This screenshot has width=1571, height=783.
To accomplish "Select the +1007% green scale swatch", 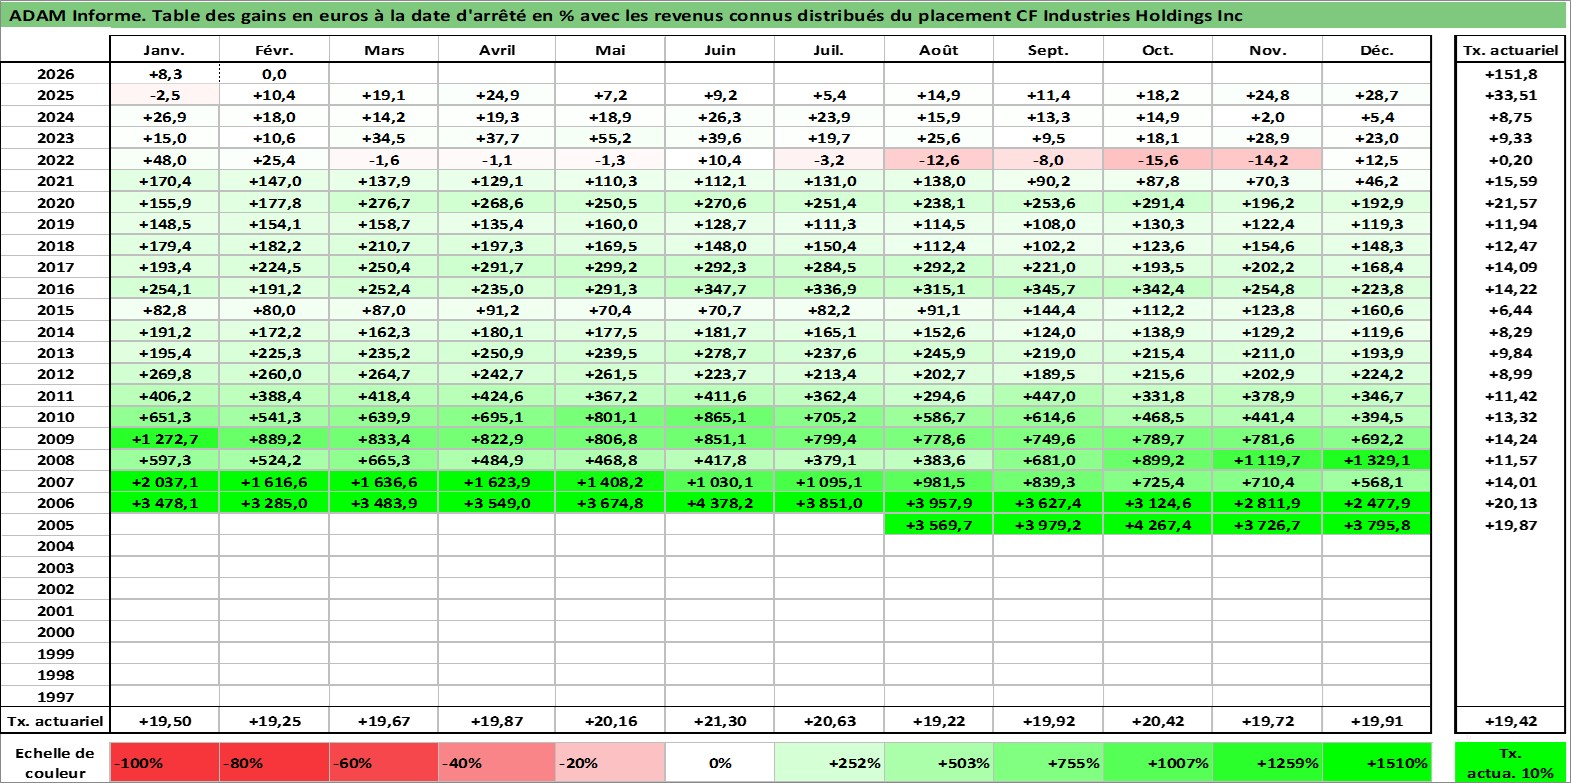I will click(x=1158, y=762).
